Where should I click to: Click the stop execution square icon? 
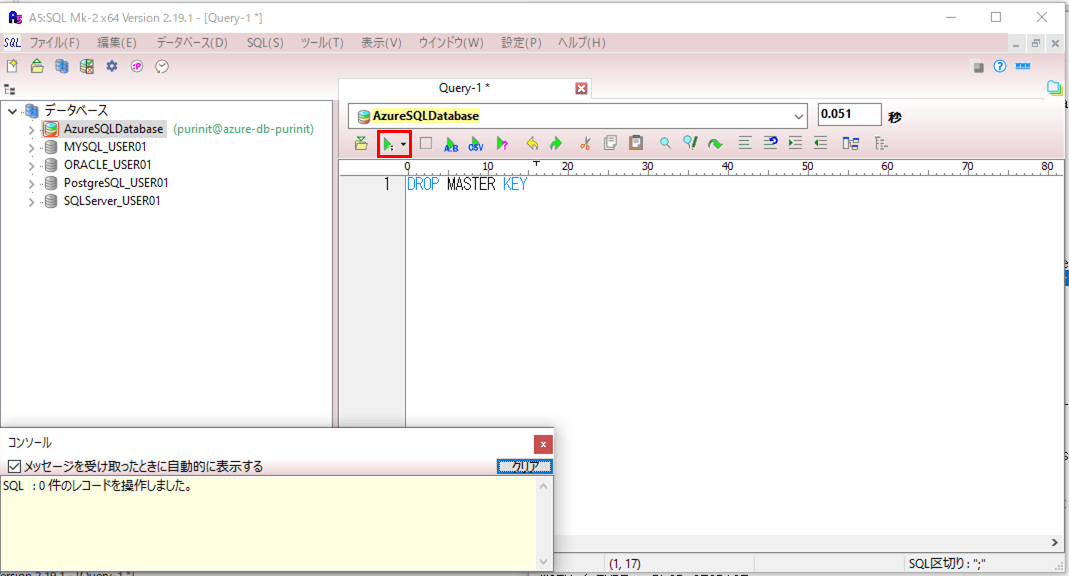426,143
